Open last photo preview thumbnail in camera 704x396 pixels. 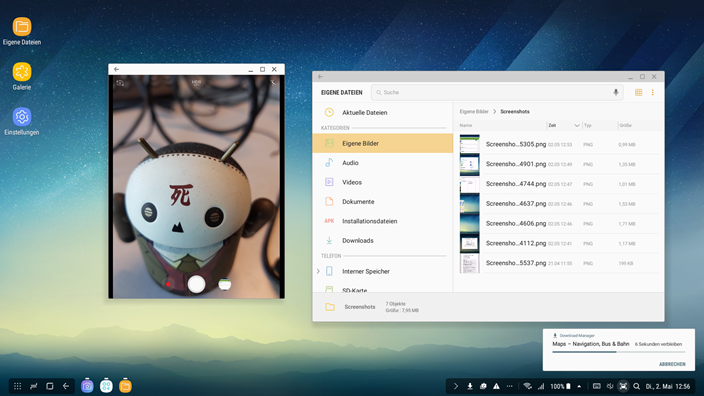coord(224,284)
